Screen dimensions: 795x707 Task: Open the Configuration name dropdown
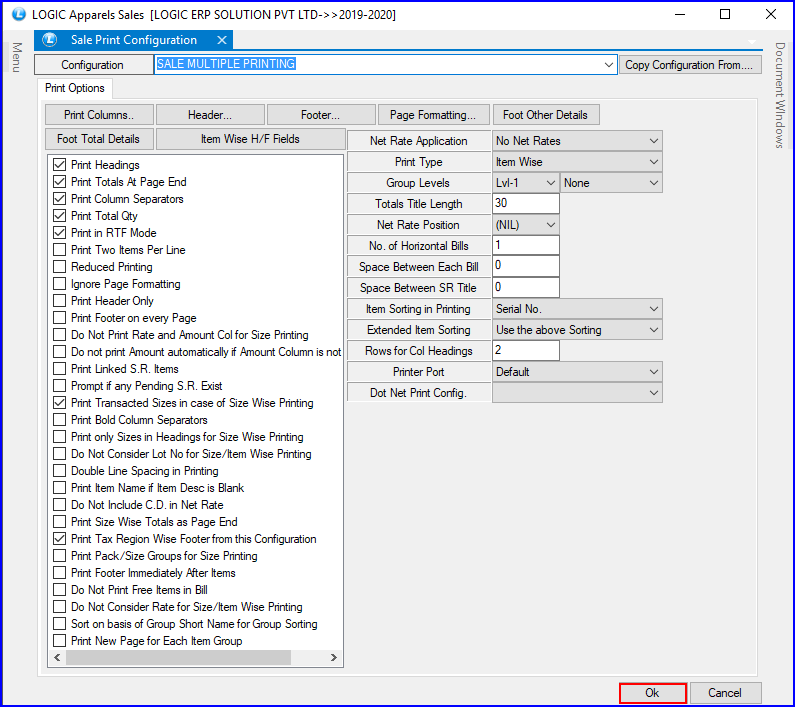pyautogui.click(x=608, y=65)
